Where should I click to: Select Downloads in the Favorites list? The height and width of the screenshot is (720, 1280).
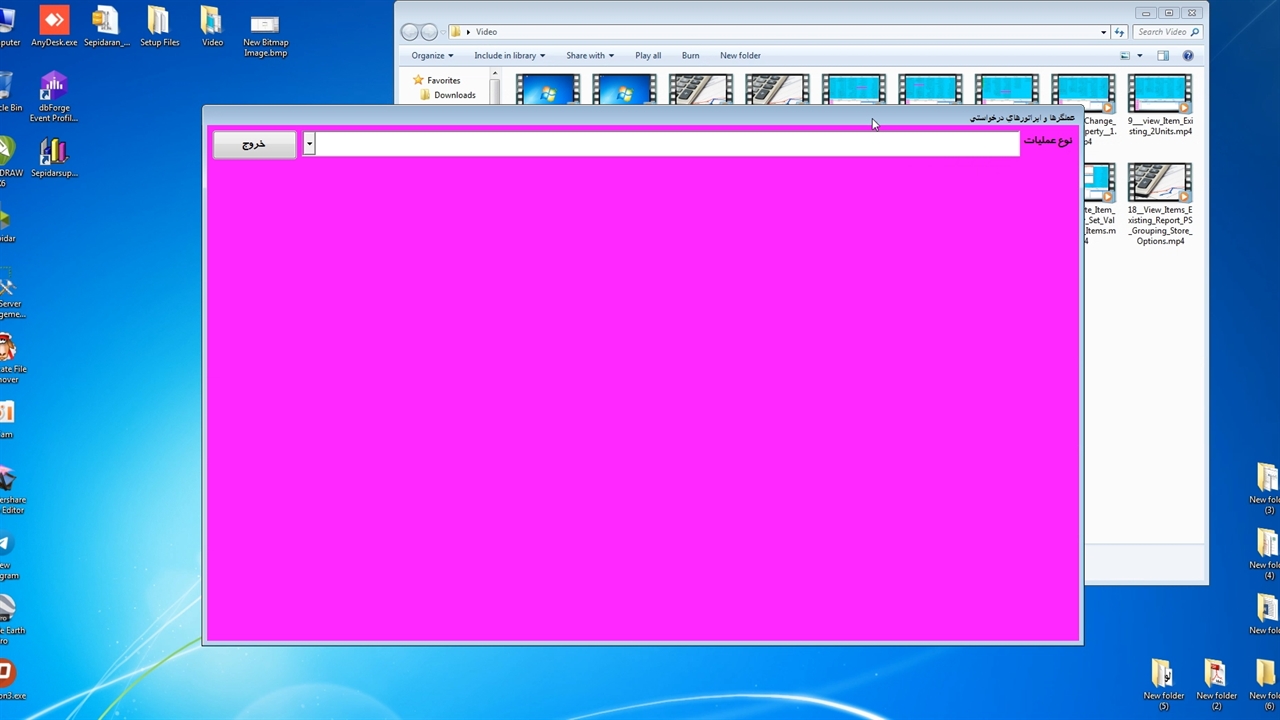(x=454, y=95)
